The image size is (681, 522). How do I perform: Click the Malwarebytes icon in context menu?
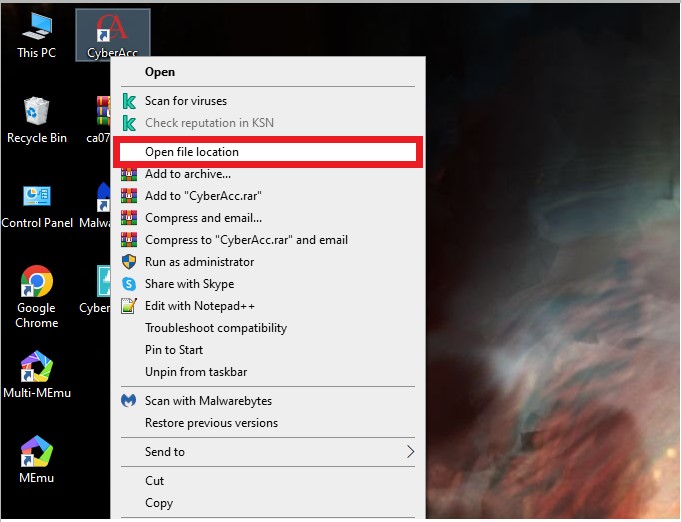pyautogui.click(x=128, y=401)
